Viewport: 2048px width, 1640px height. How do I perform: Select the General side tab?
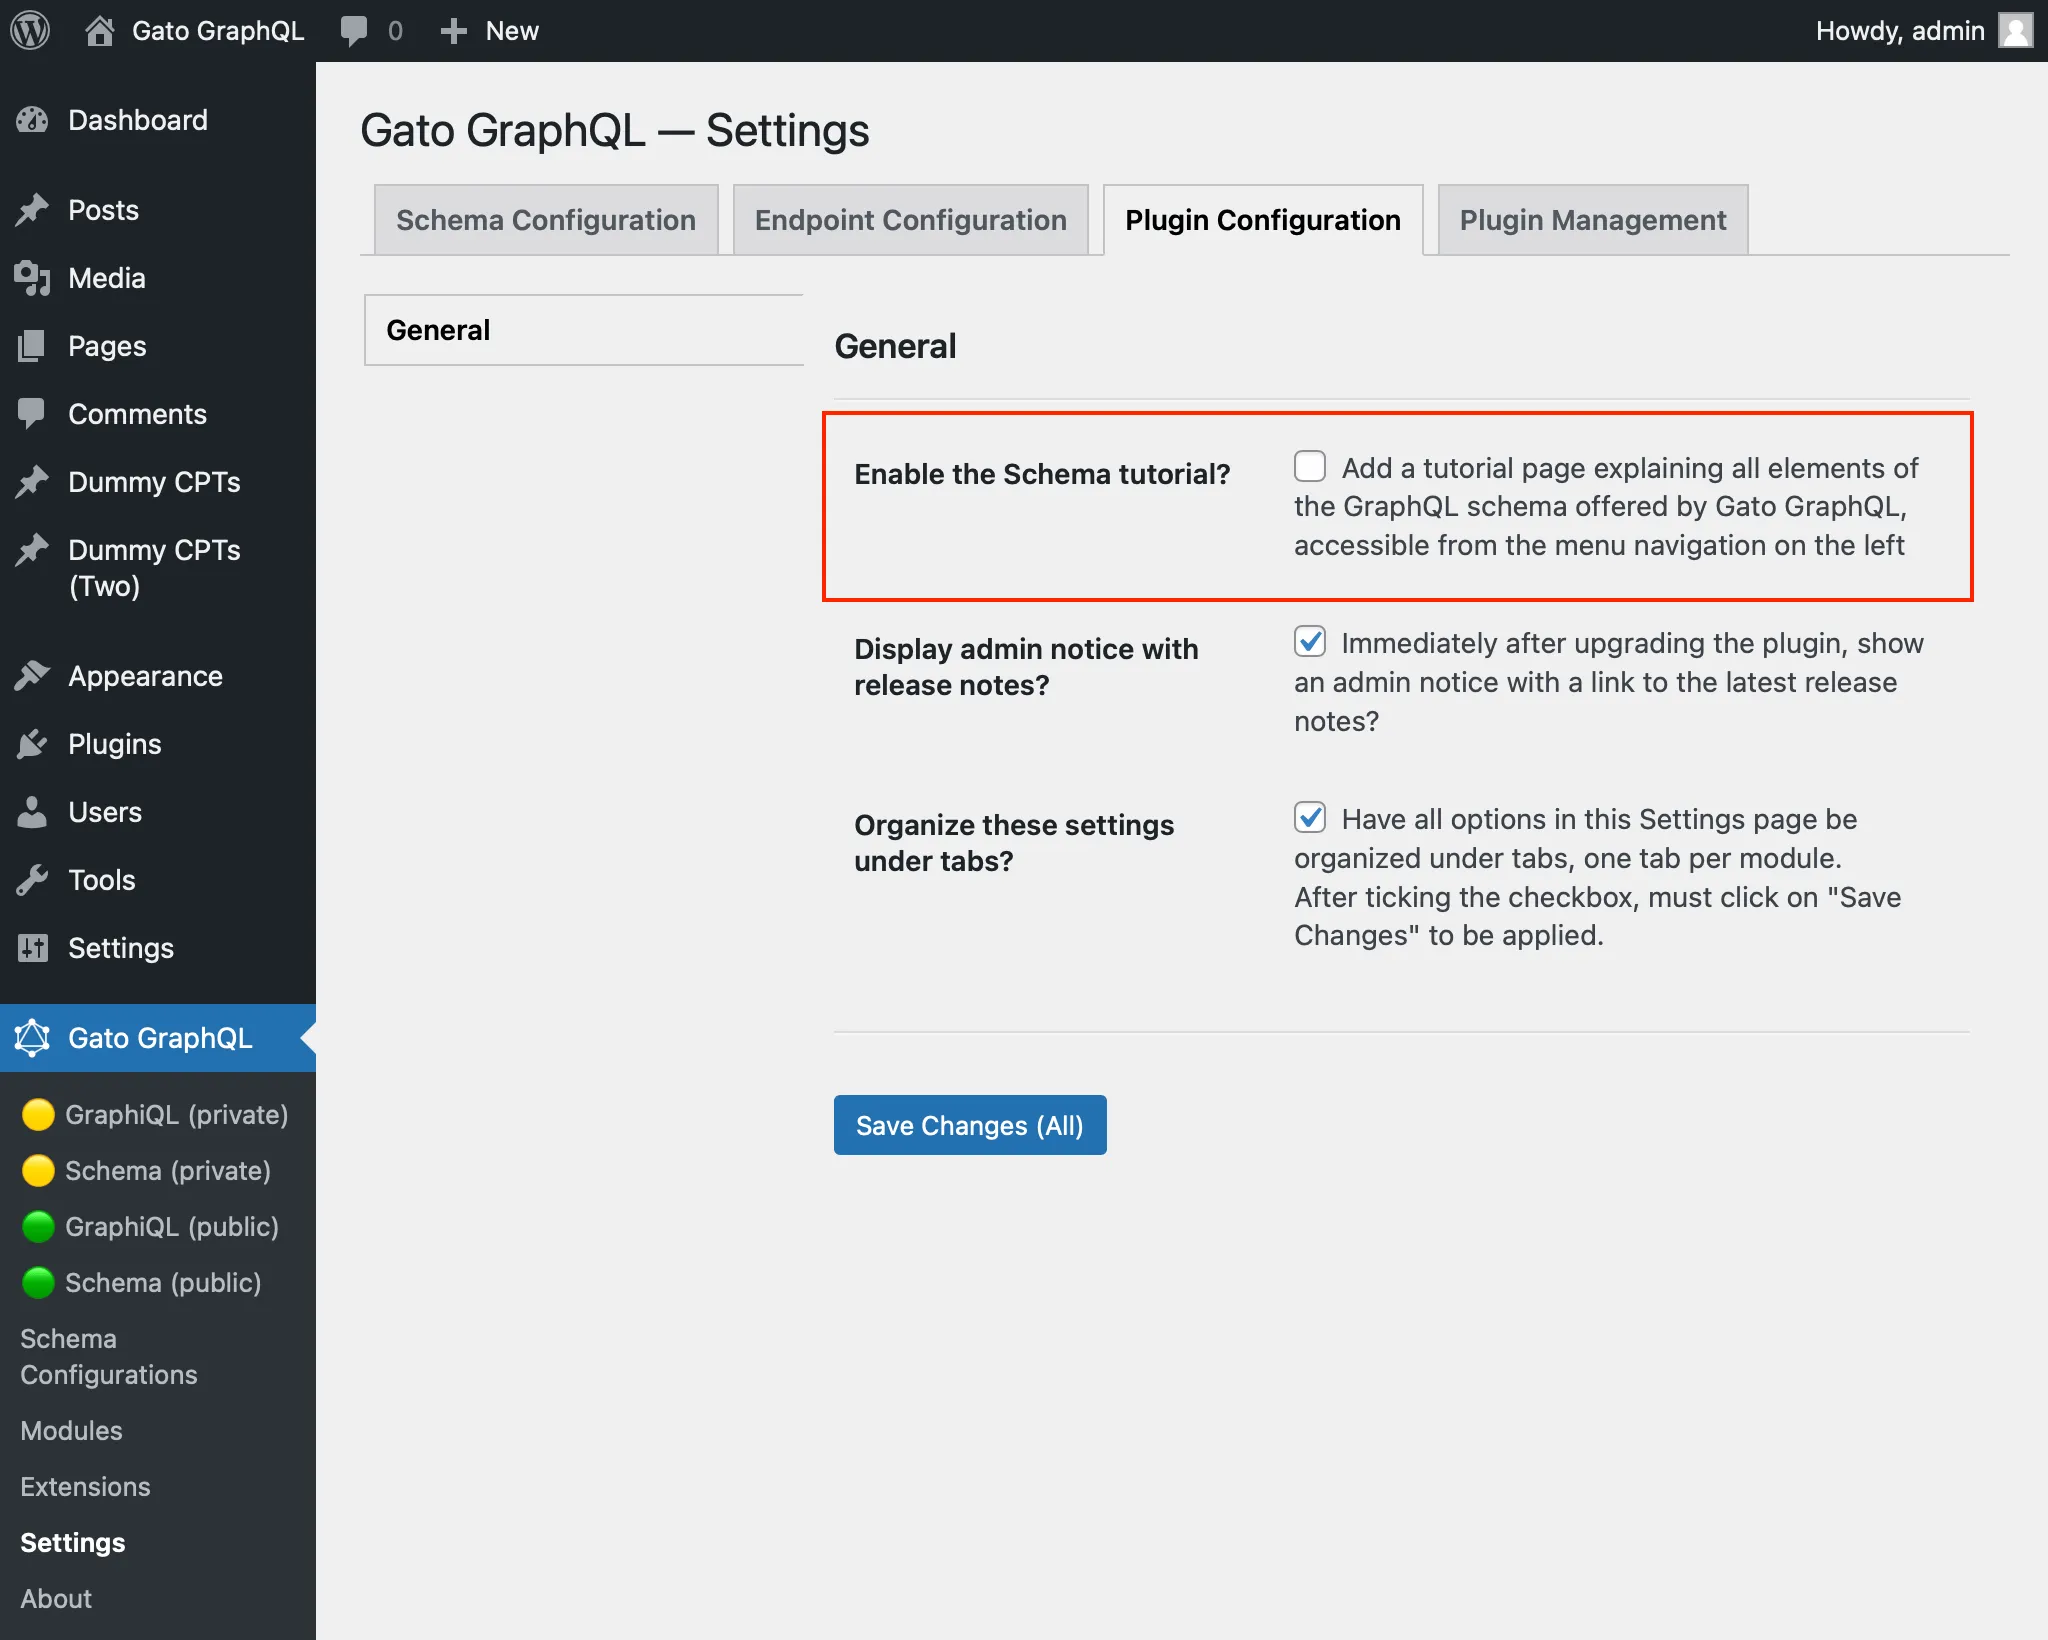click(584, 330)
